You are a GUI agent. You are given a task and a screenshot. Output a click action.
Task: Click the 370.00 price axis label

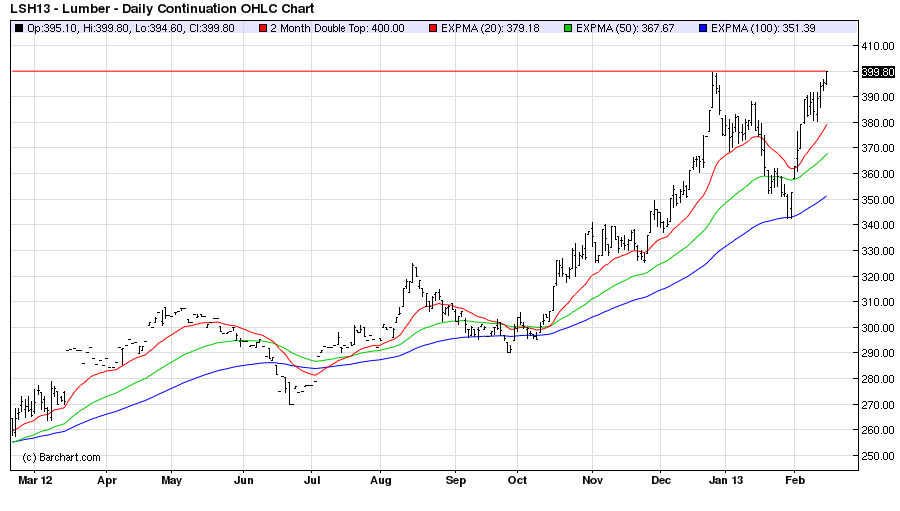[x=878, y=148]
